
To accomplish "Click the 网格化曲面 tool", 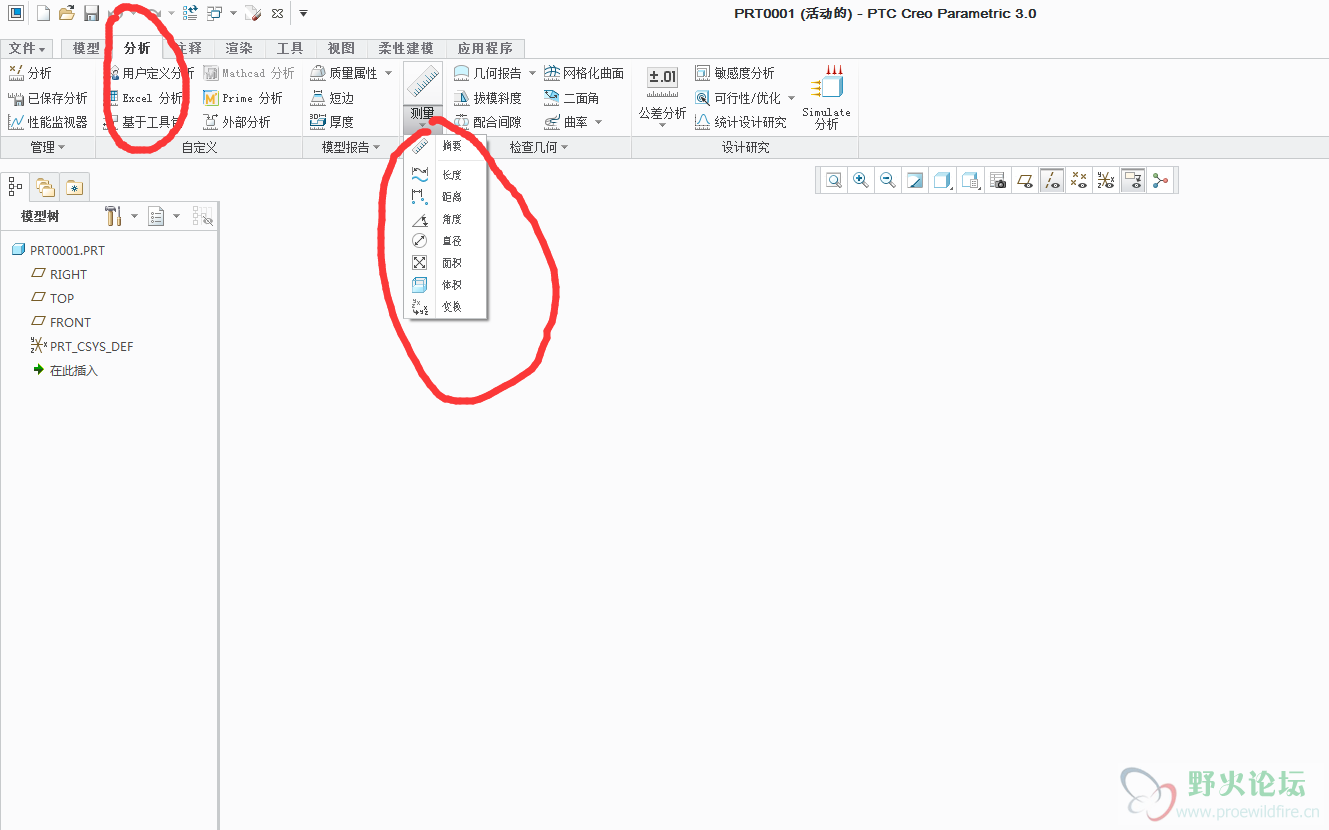I will click(584, 73).
